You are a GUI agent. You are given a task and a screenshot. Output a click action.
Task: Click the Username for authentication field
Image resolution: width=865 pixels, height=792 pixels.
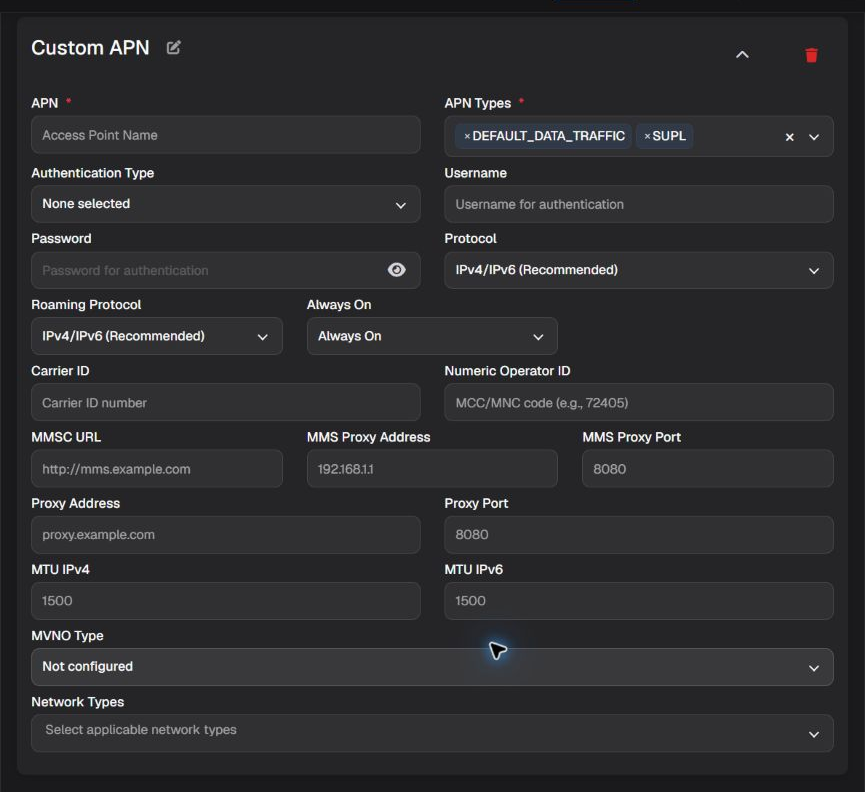[x=639, y=204]
